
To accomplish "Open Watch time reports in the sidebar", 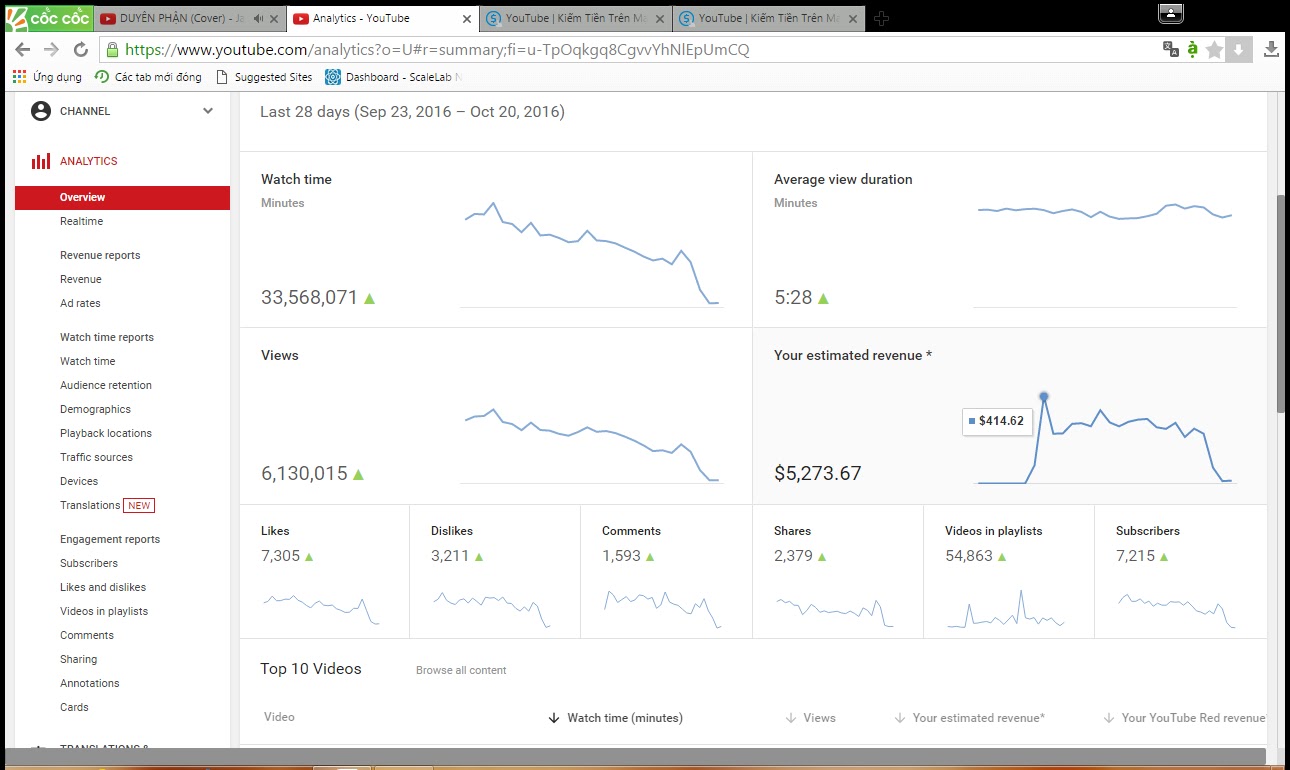I will click(x=107, y=337).
